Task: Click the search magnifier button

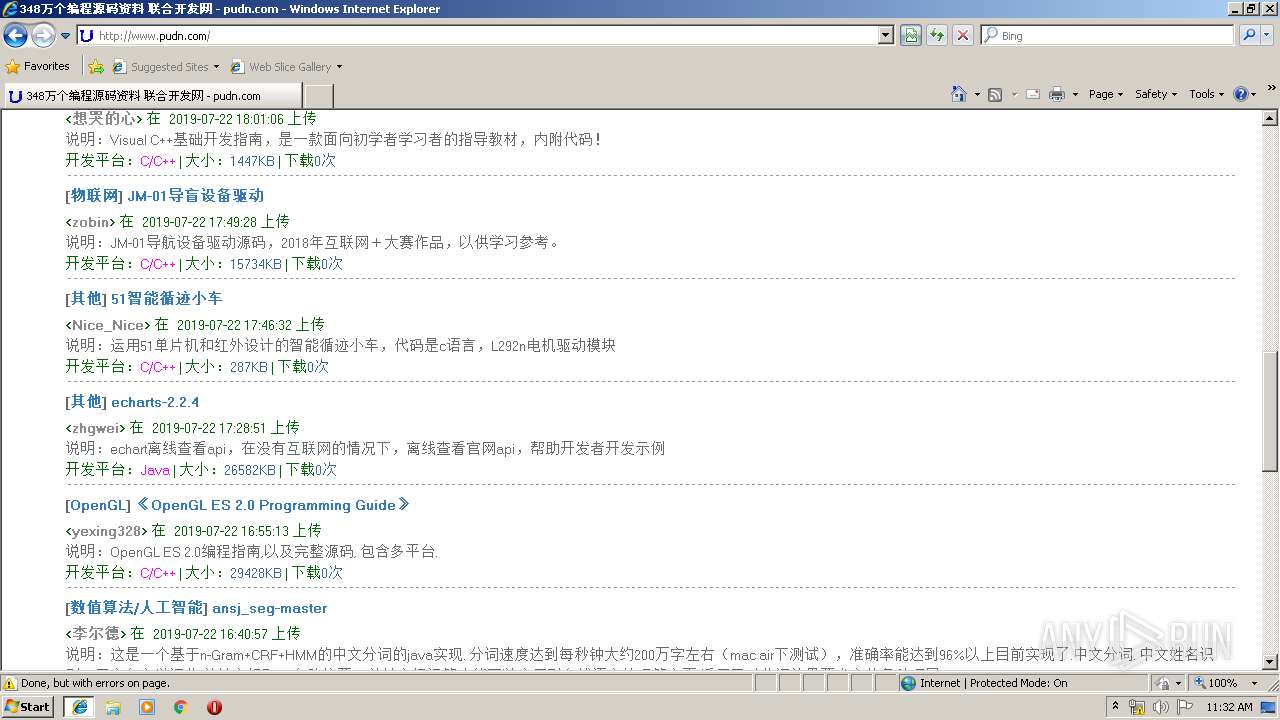Action: [x=1248, y=36]
